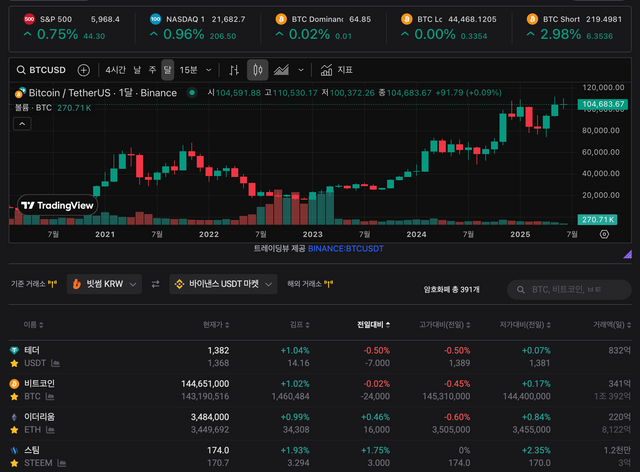Sort the table by 거래액(일) column
The height and width of the screenshot is (472, 640).
click(x=612, y=325)
